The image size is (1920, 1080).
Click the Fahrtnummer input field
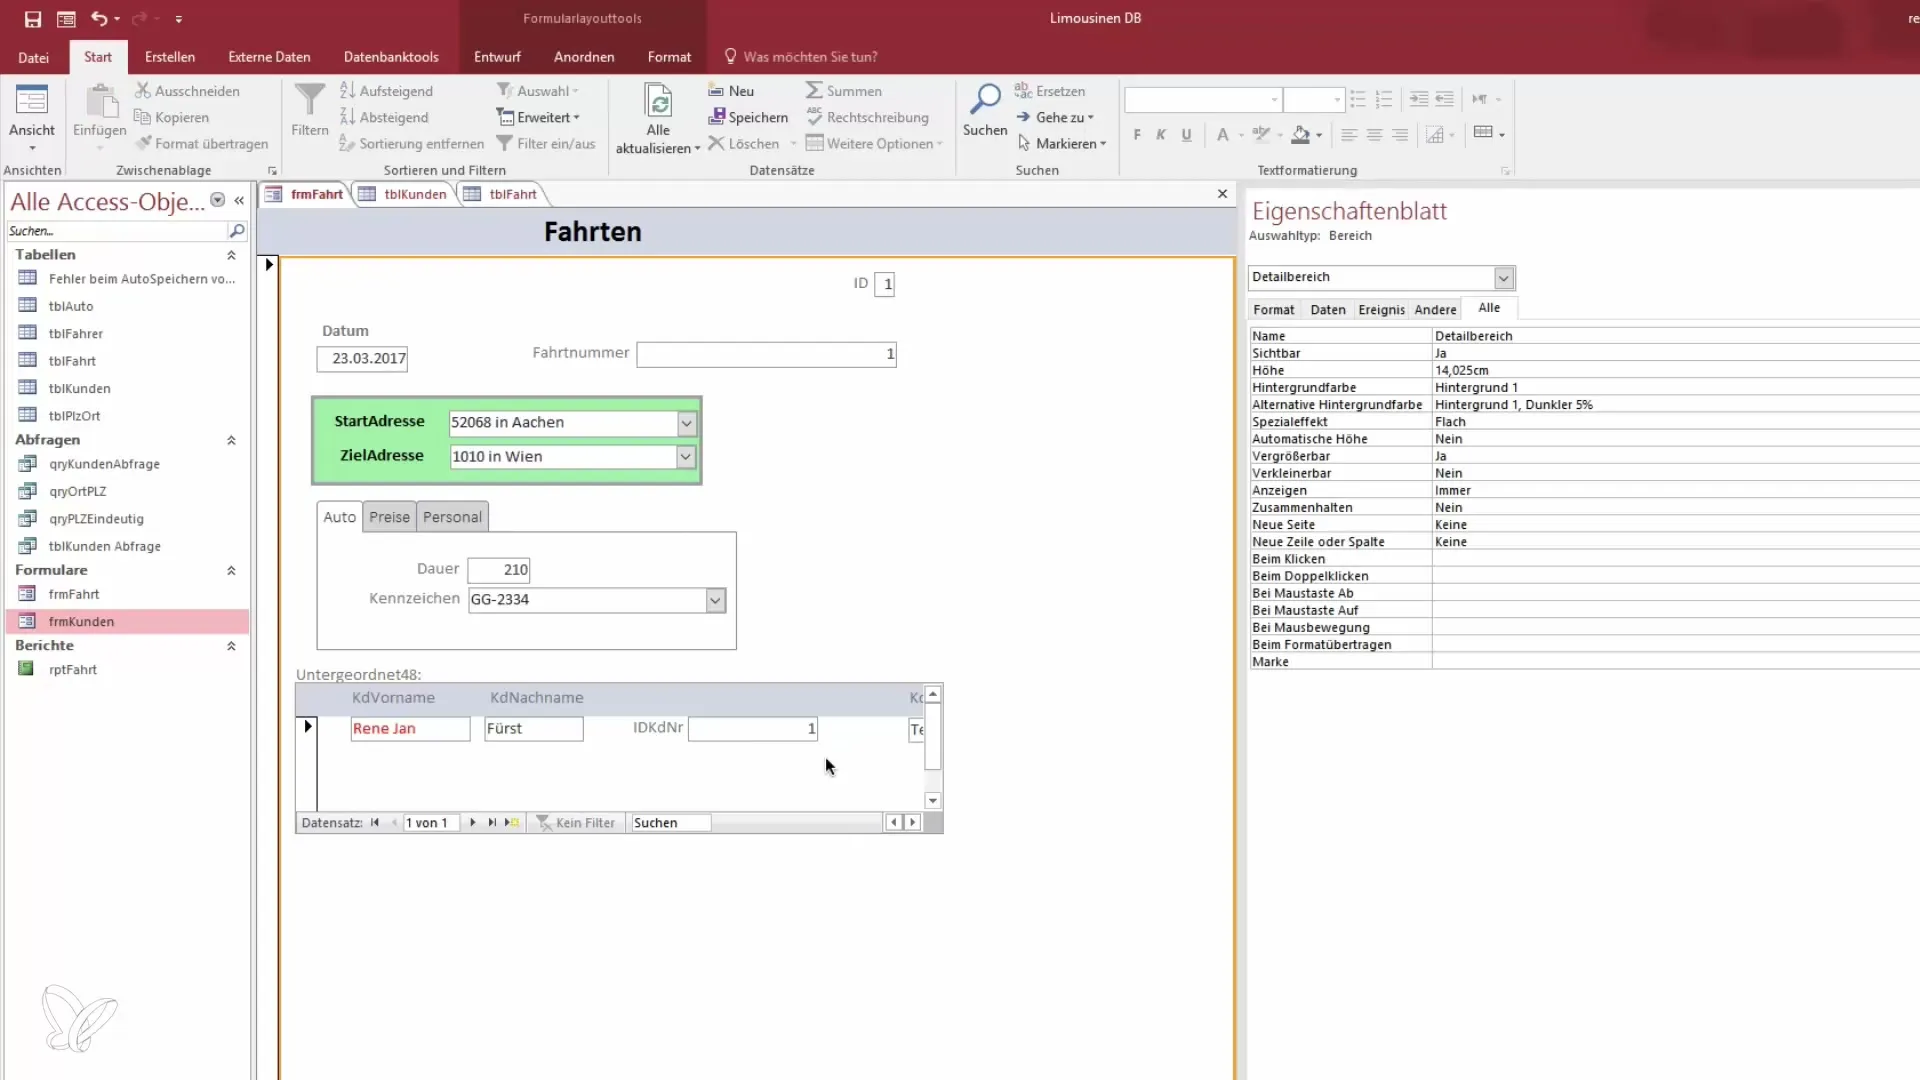point(767,354)
